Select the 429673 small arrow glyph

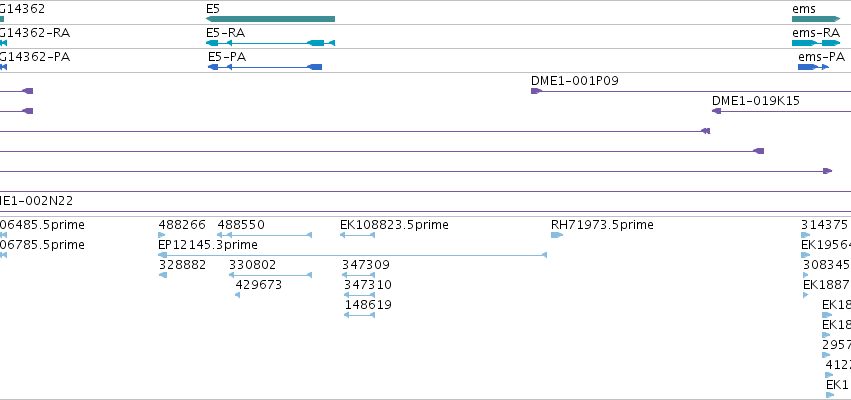238,295
